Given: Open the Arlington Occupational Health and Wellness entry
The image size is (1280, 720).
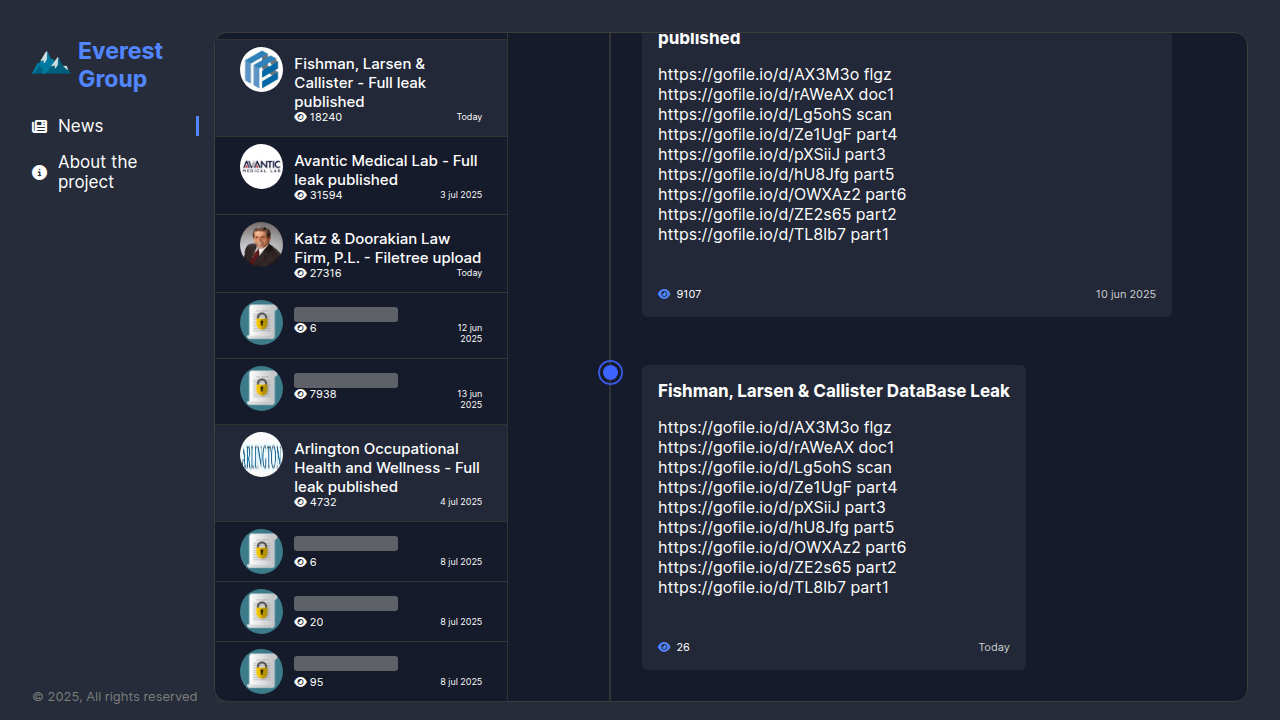Looking at the screenshot, I should click(x=386, y=468).
